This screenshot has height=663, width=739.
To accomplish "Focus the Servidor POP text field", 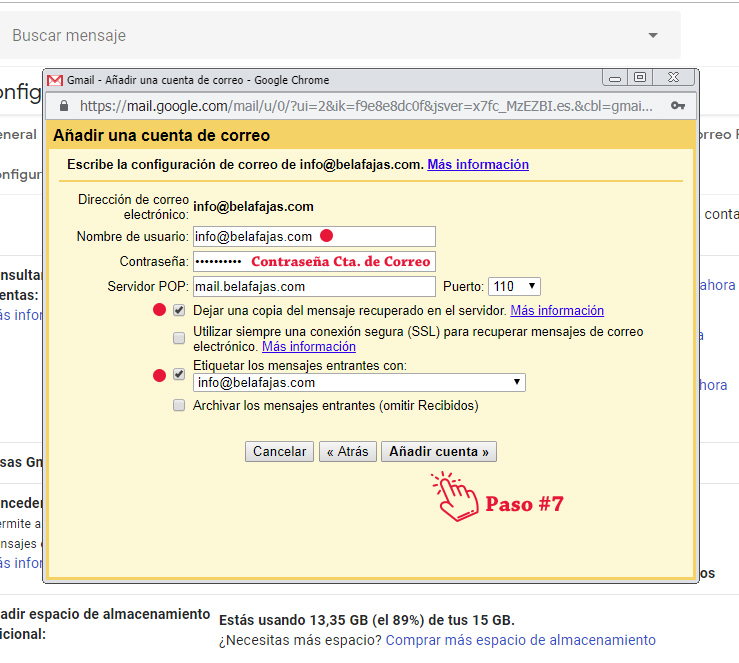I will click(314, 287).
